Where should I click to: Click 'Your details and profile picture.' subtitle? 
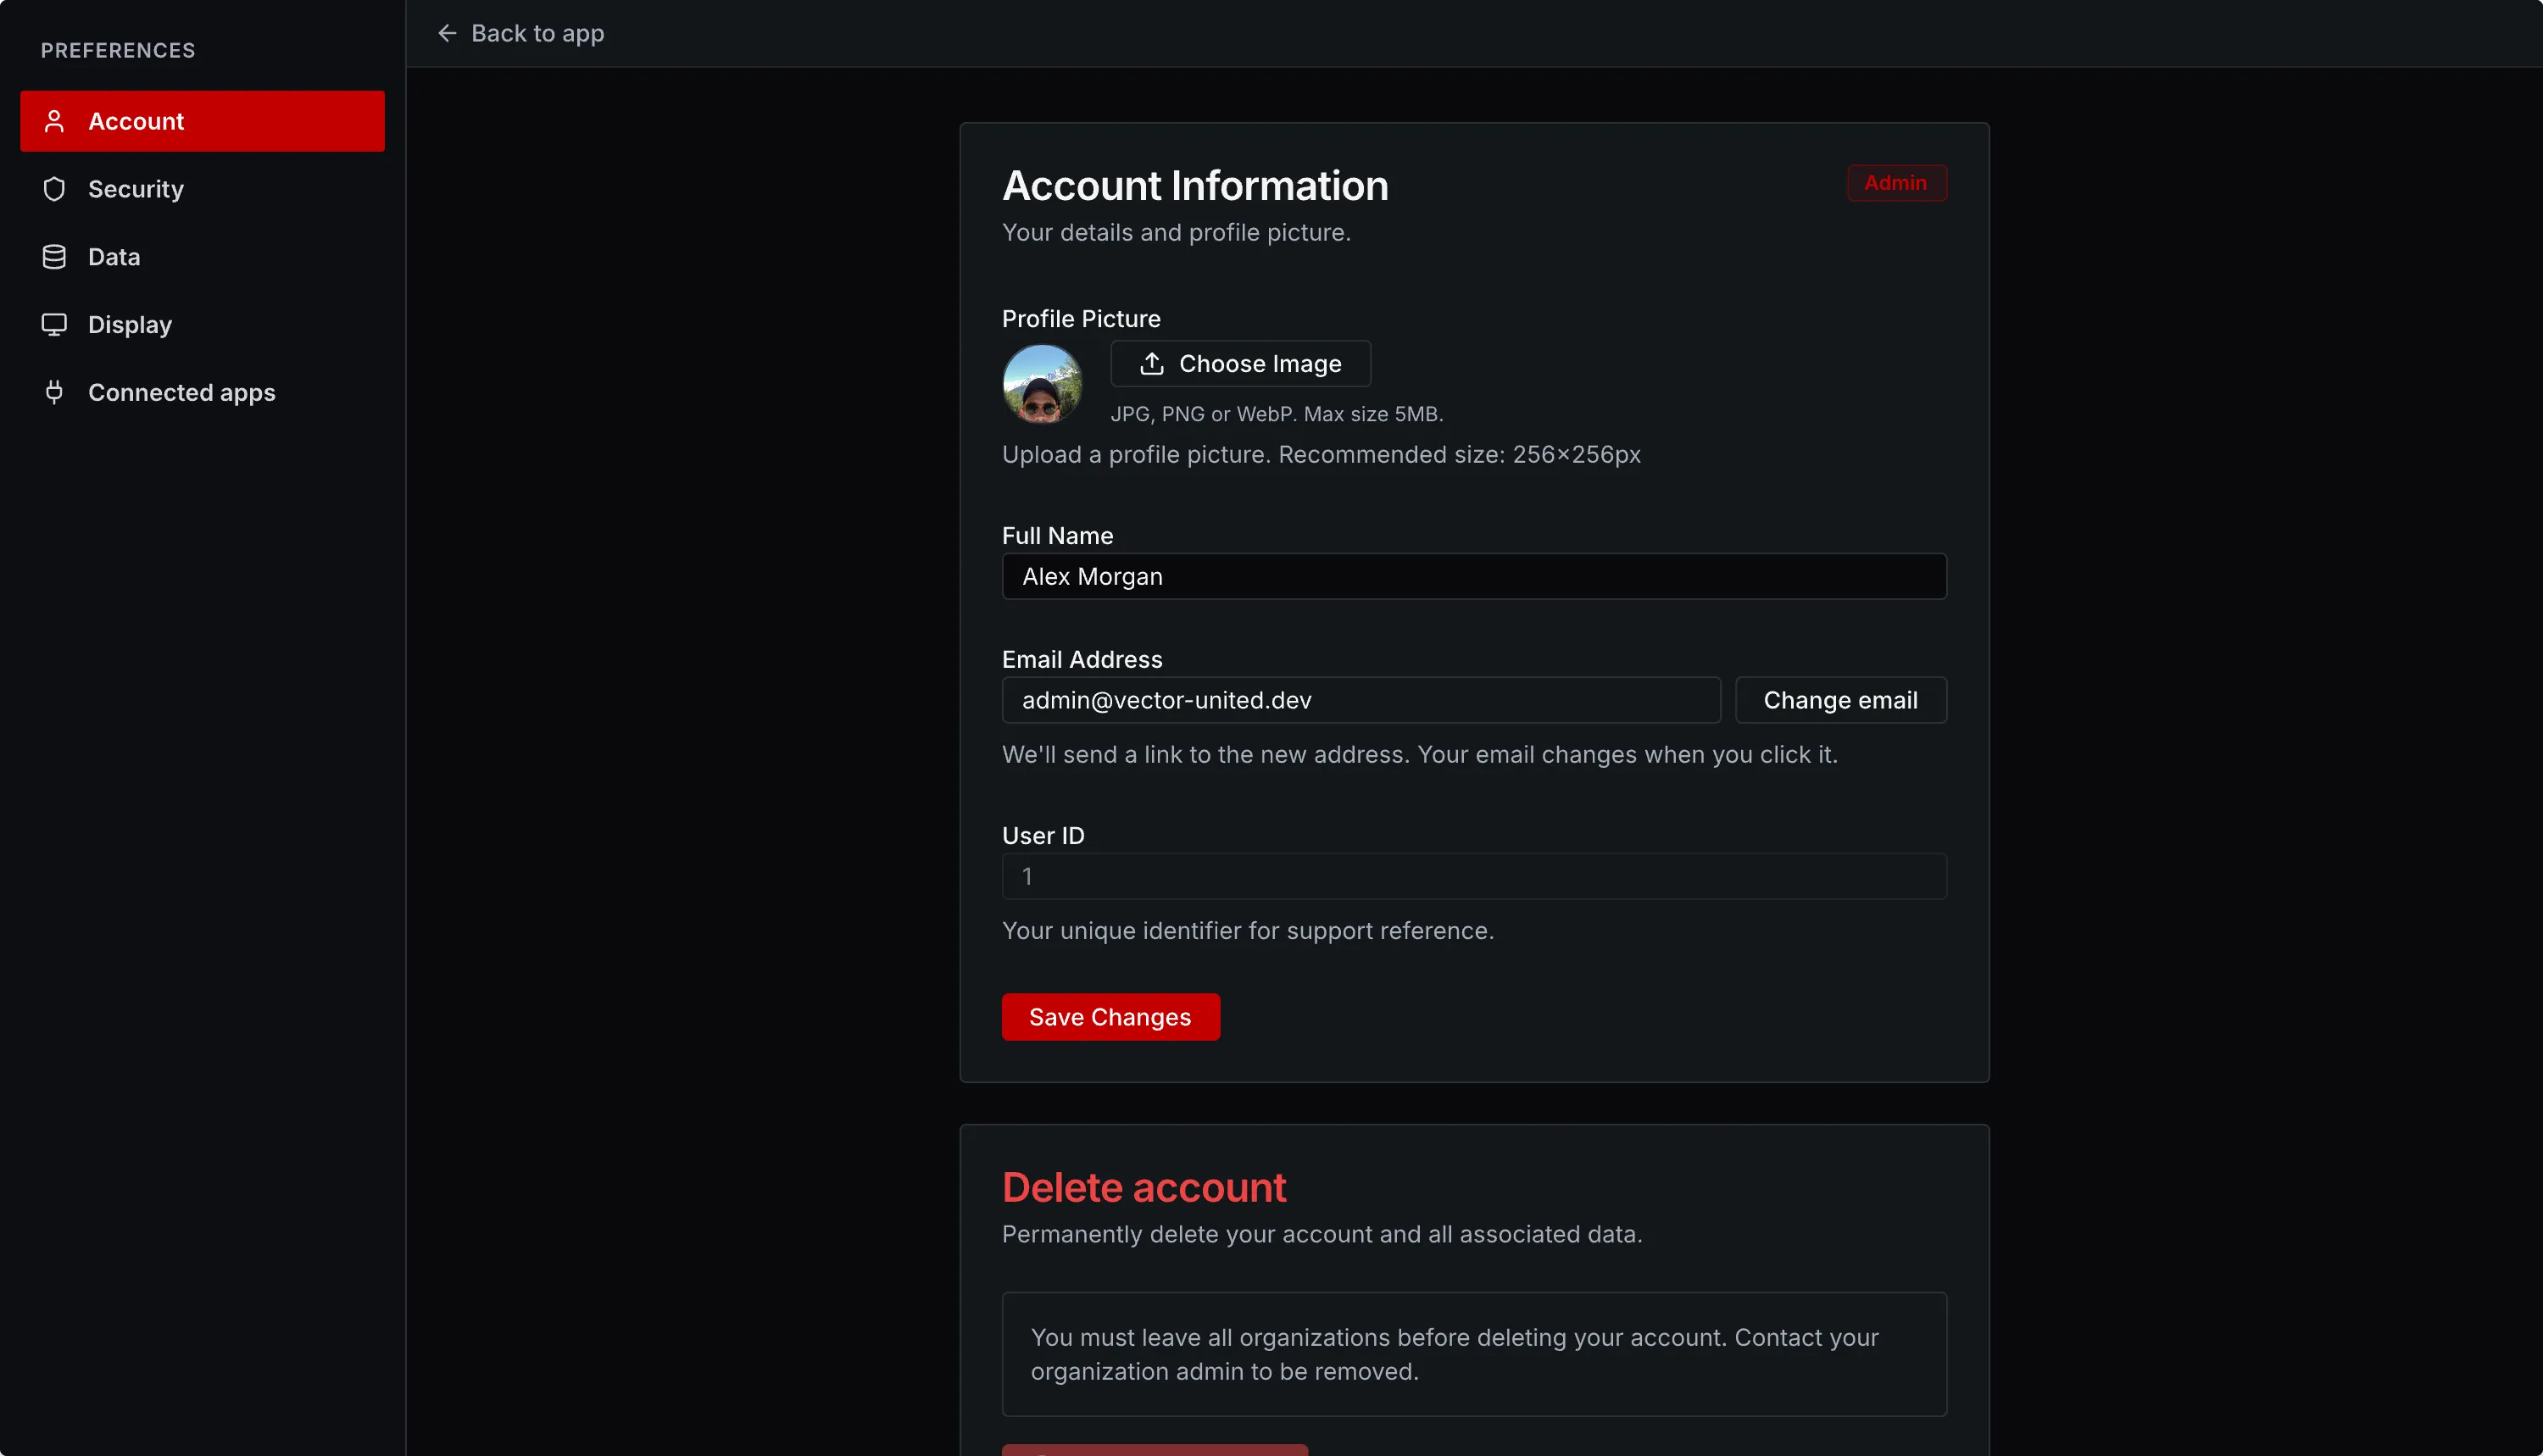(1176, 233)
